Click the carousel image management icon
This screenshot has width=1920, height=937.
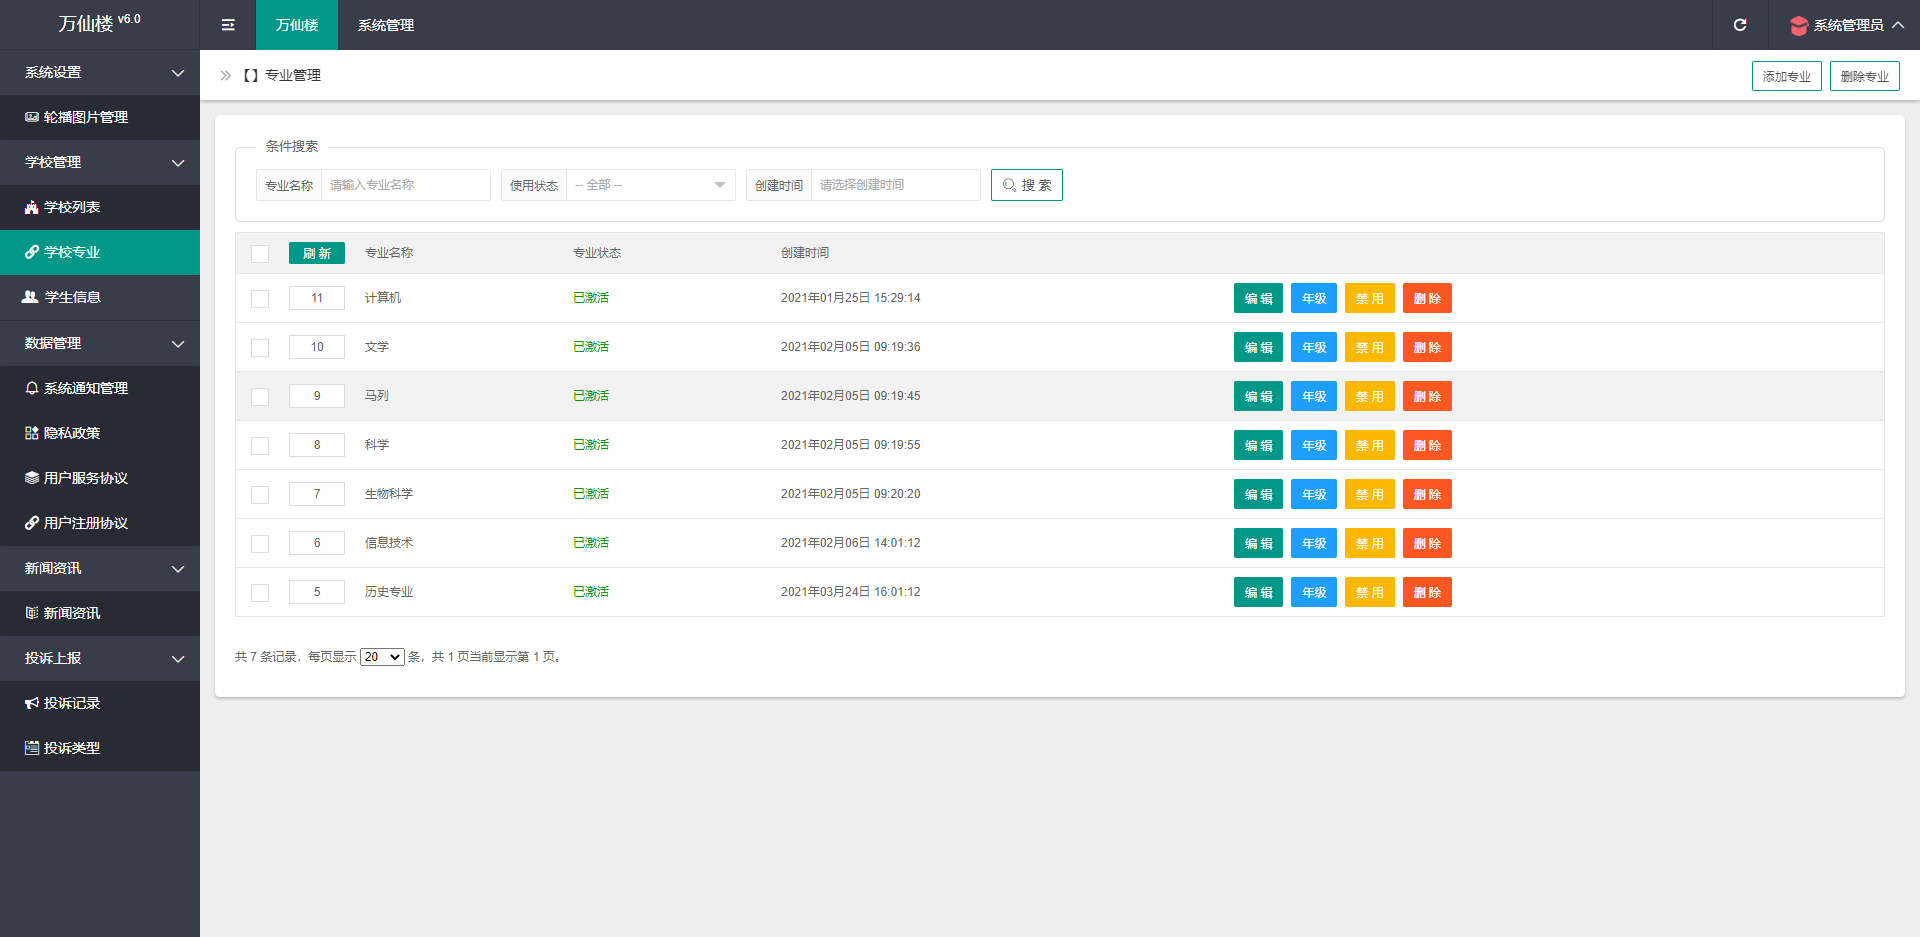coord(32,117)
